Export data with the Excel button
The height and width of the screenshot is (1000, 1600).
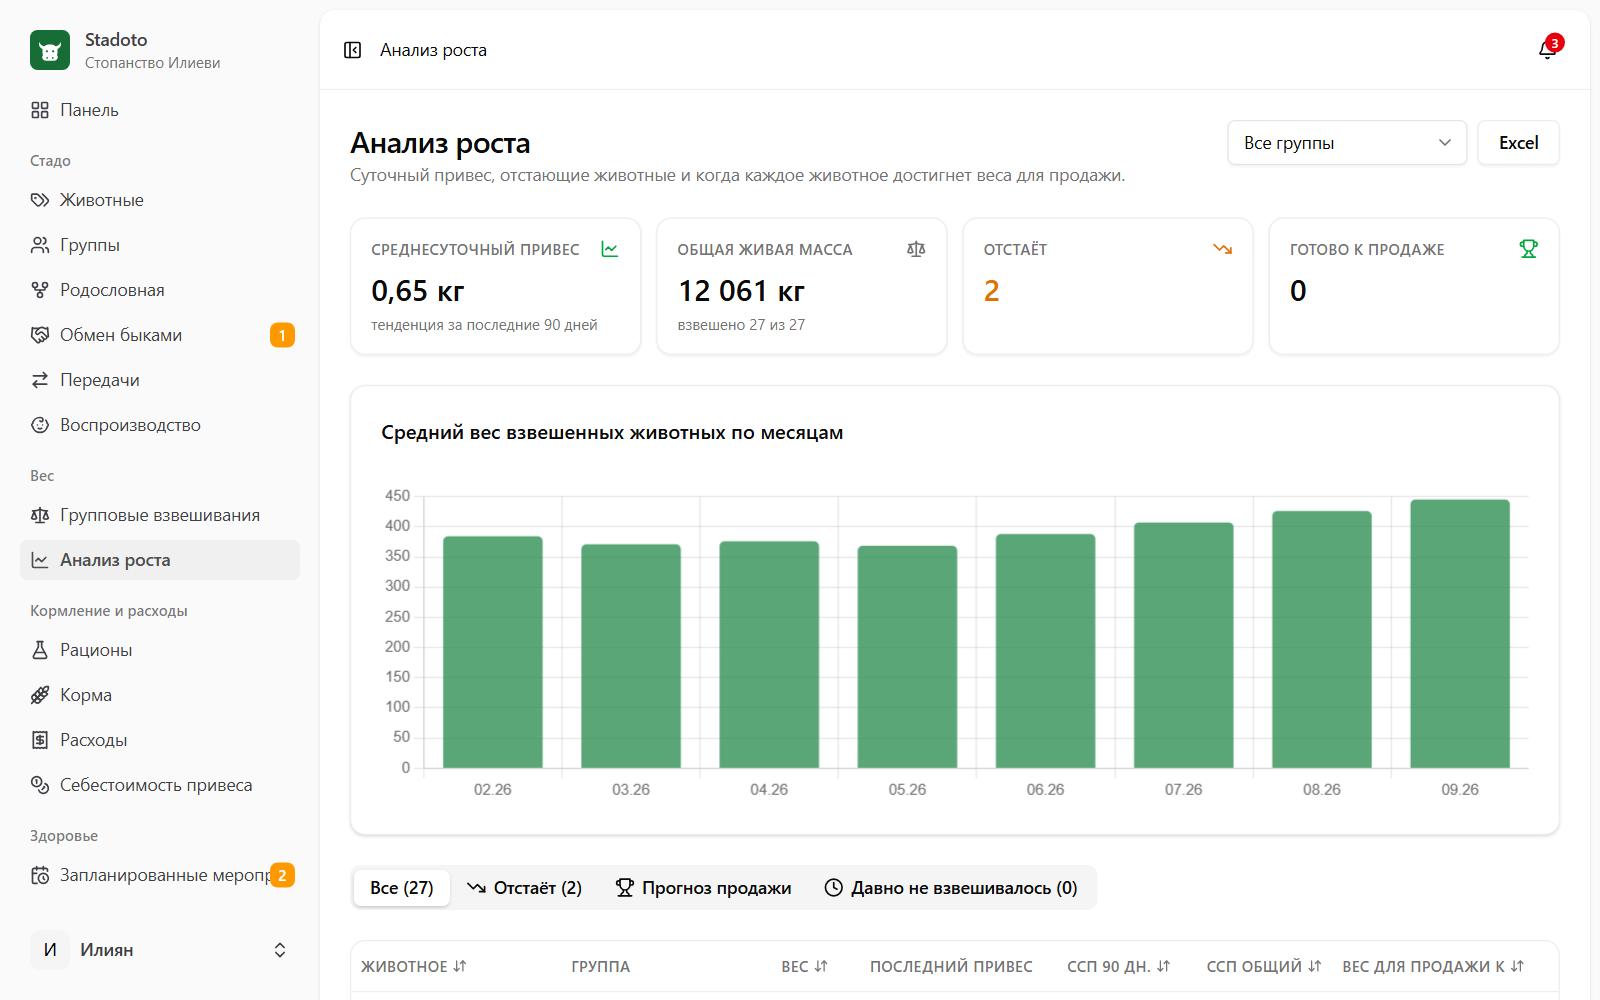coord(1518,143)
